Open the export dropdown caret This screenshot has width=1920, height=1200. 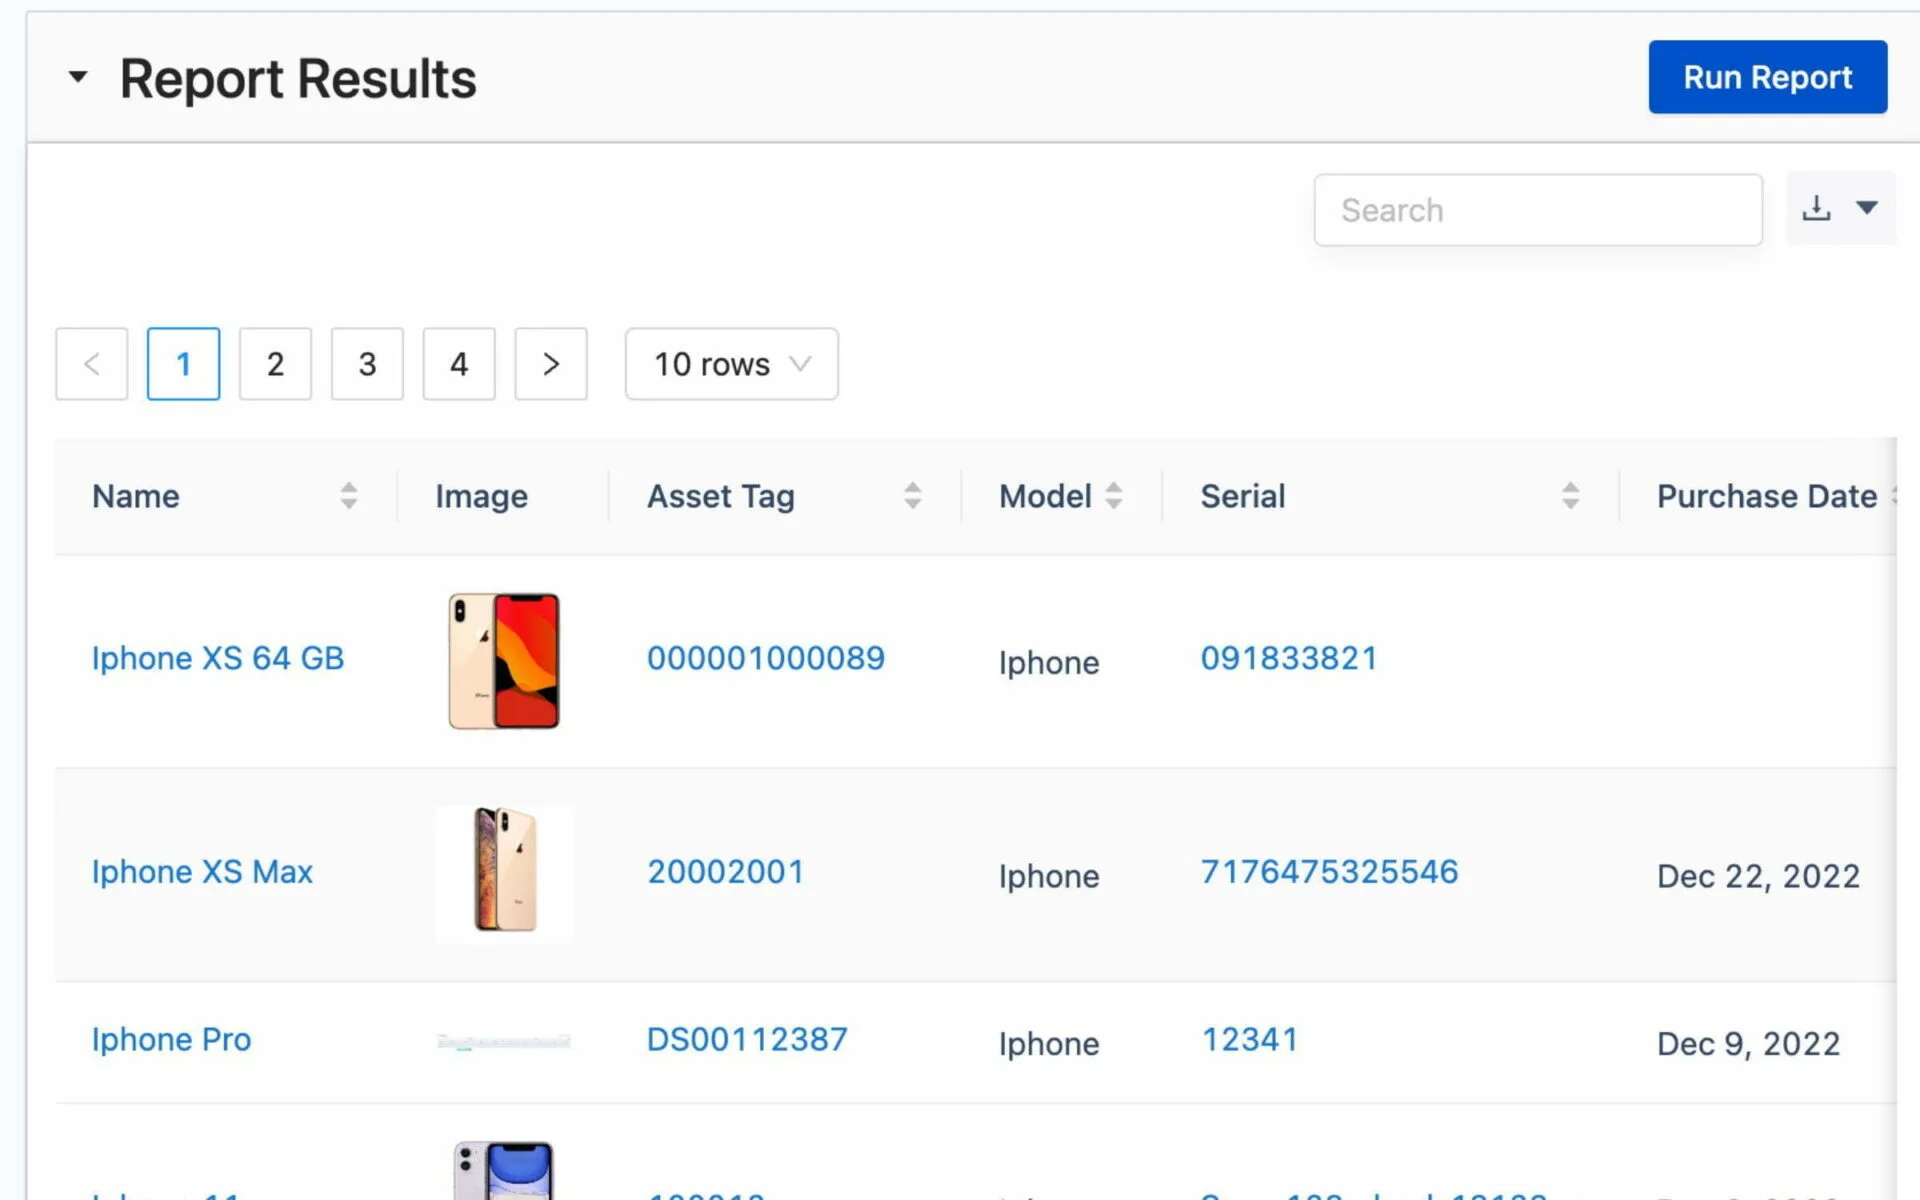(x=1866, y=208)
